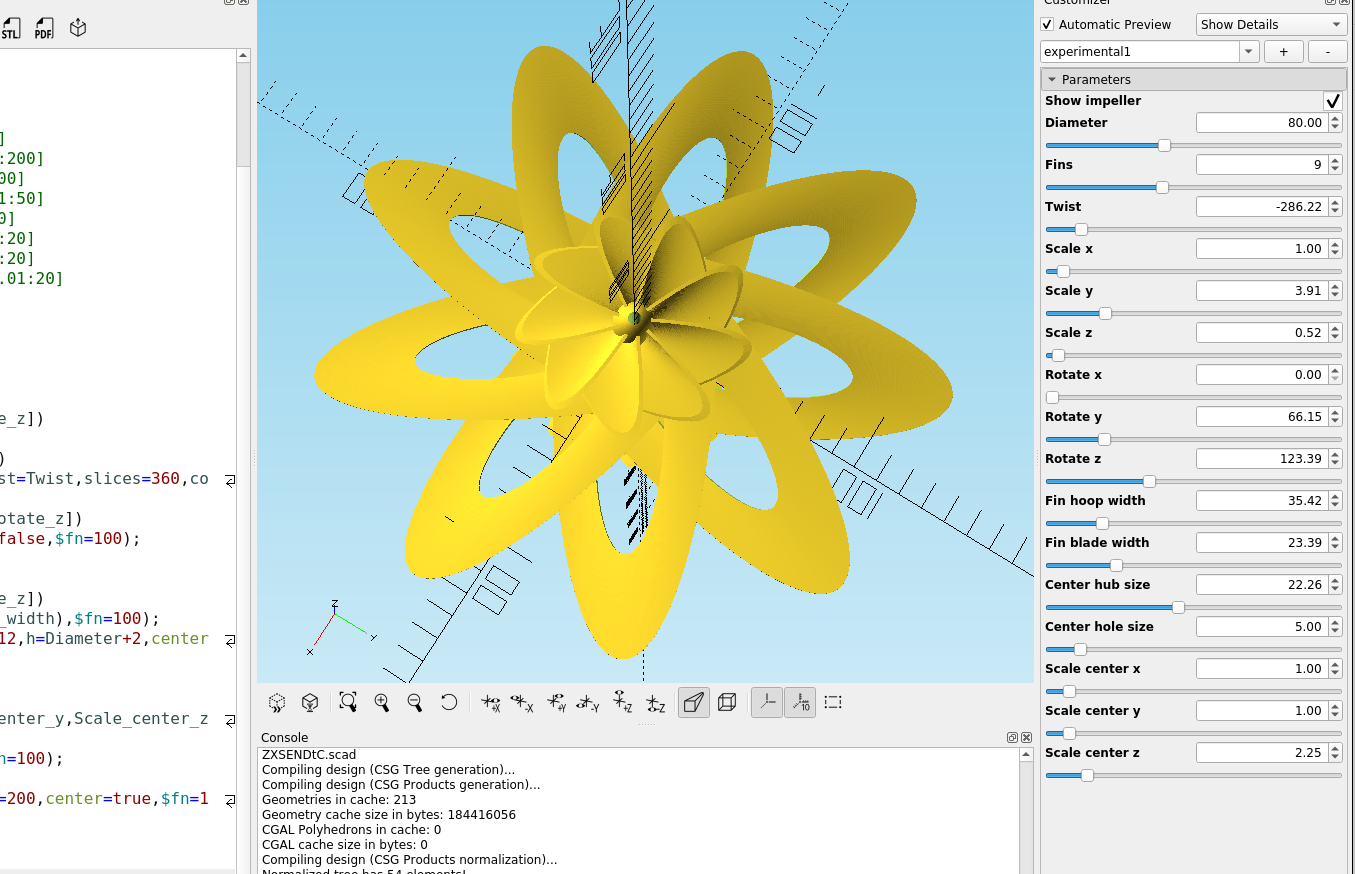Zoom in on the 3D viewport

[383, 702]
